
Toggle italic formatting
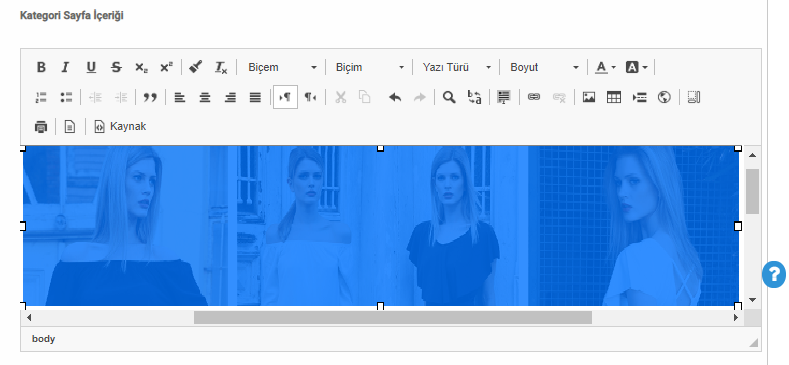(65, 67)
